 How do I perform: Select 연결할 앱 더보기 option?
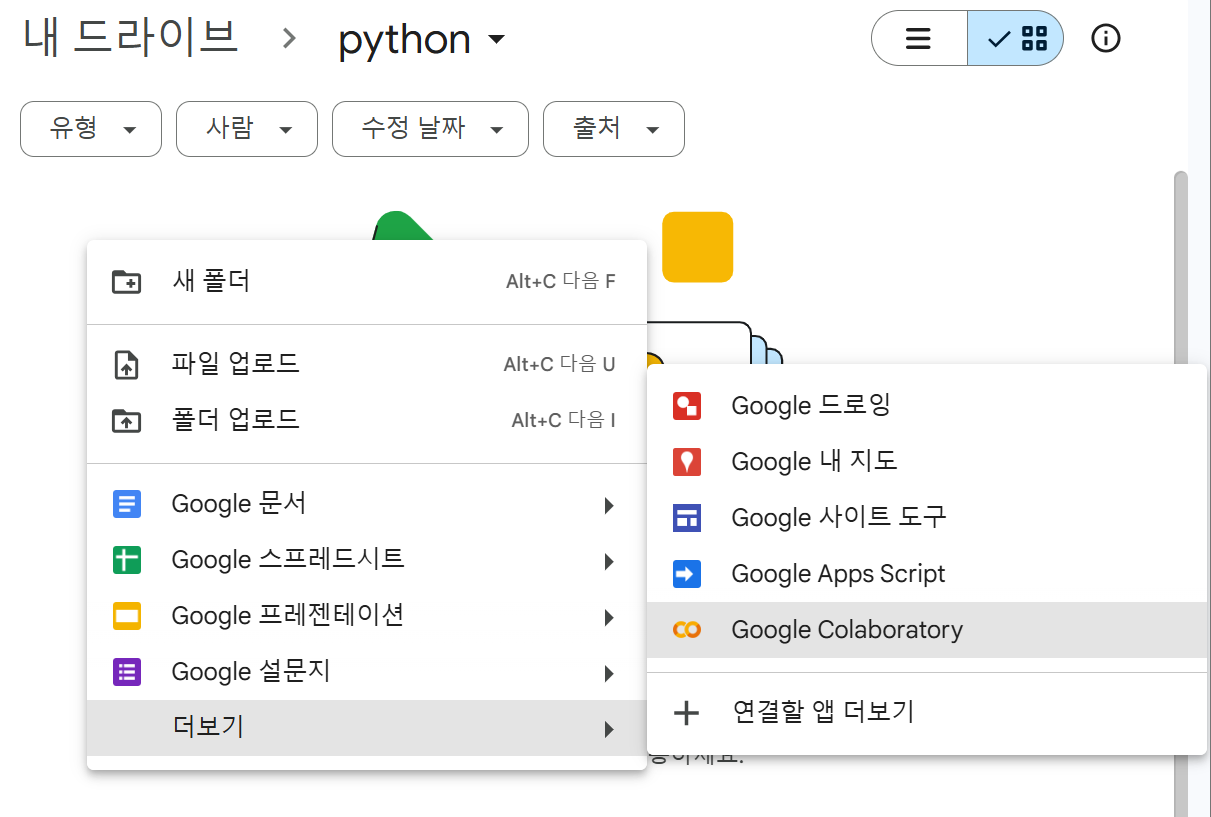click(x=927, y=712)
